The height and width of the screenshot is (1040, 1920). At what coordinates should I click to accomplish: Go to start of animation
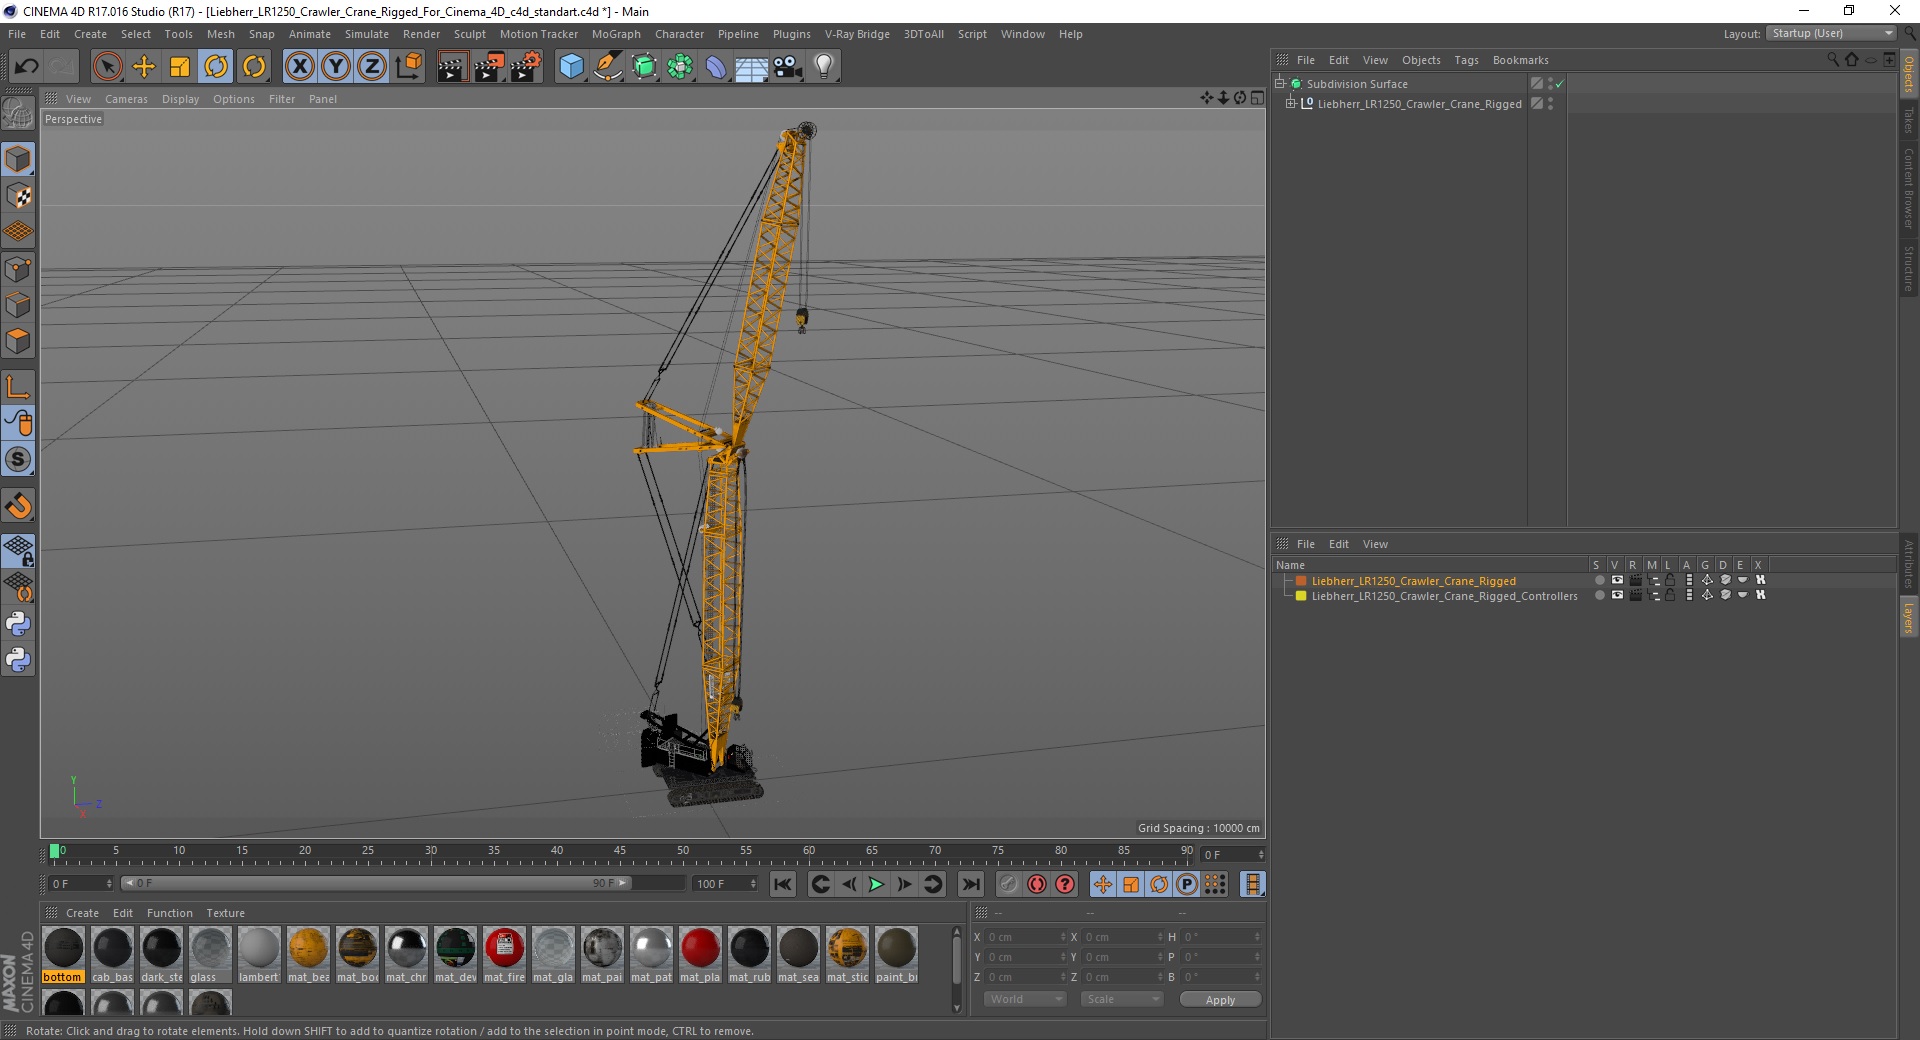click(783, 884)
